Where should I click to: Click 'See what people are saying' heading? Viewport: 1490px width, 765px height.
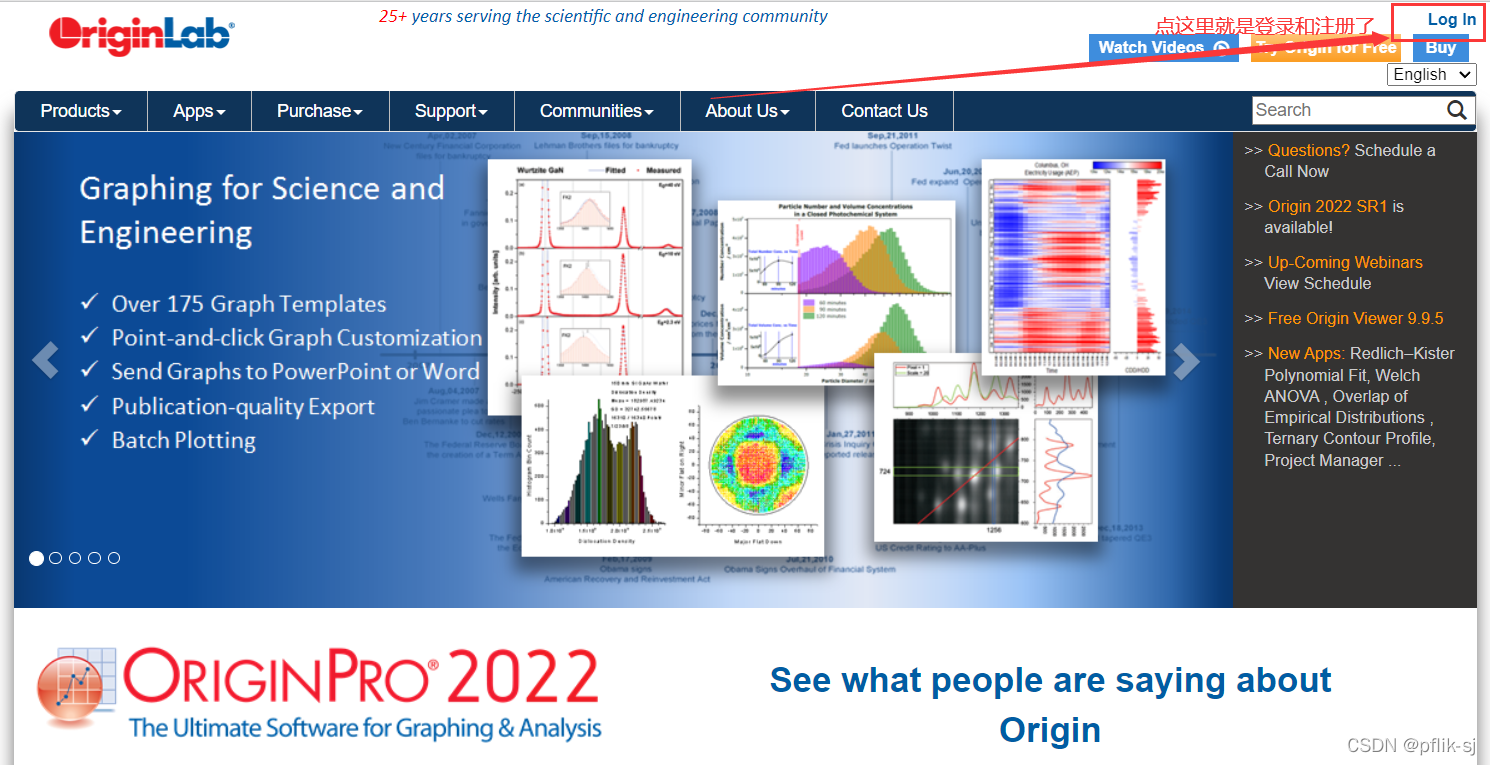point(1050,705)
